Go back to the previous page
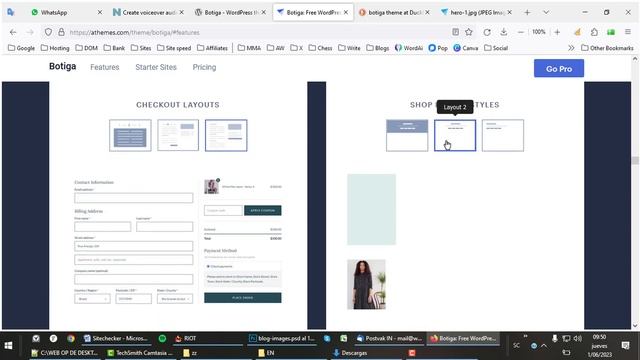Viewport: 640px width, 360px height. click(13, 32)
